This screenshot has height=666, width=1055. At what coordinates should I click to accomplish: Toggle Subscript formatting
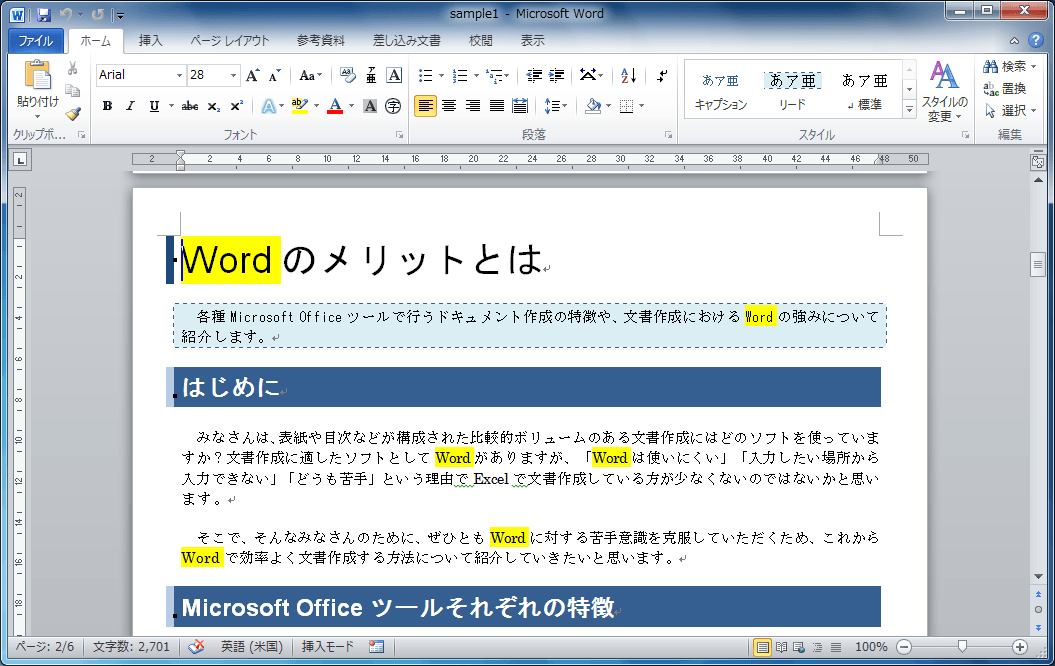213,106
